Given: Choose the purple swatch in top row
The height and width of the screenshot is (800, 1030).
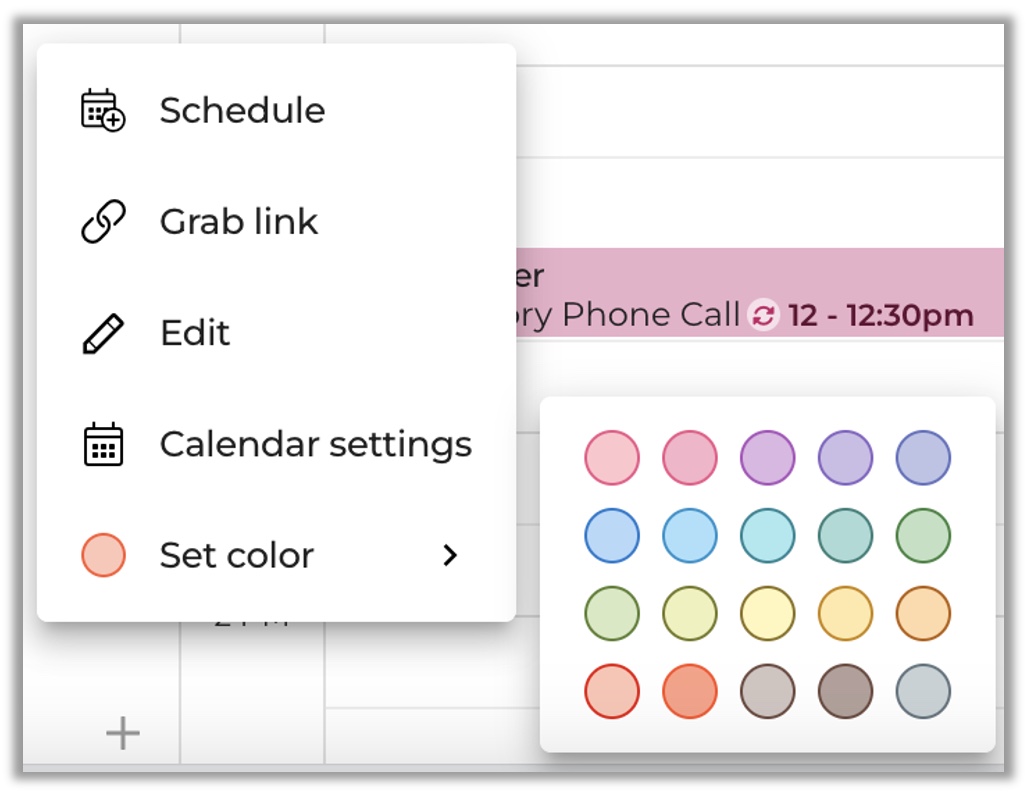Looking at the screenshot, I should point(768,458).
